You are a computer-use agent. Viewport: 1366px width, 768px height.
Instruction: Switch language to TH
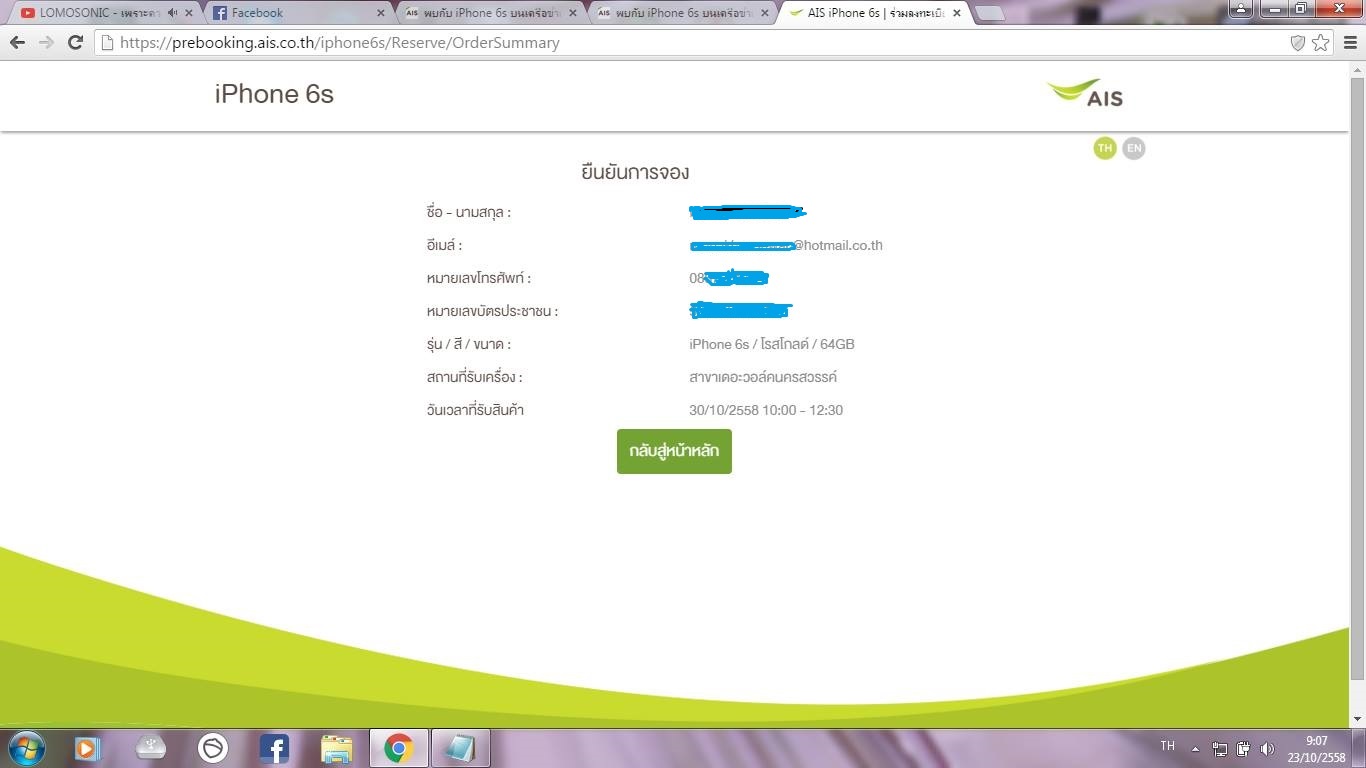(x=1105, y=148)
